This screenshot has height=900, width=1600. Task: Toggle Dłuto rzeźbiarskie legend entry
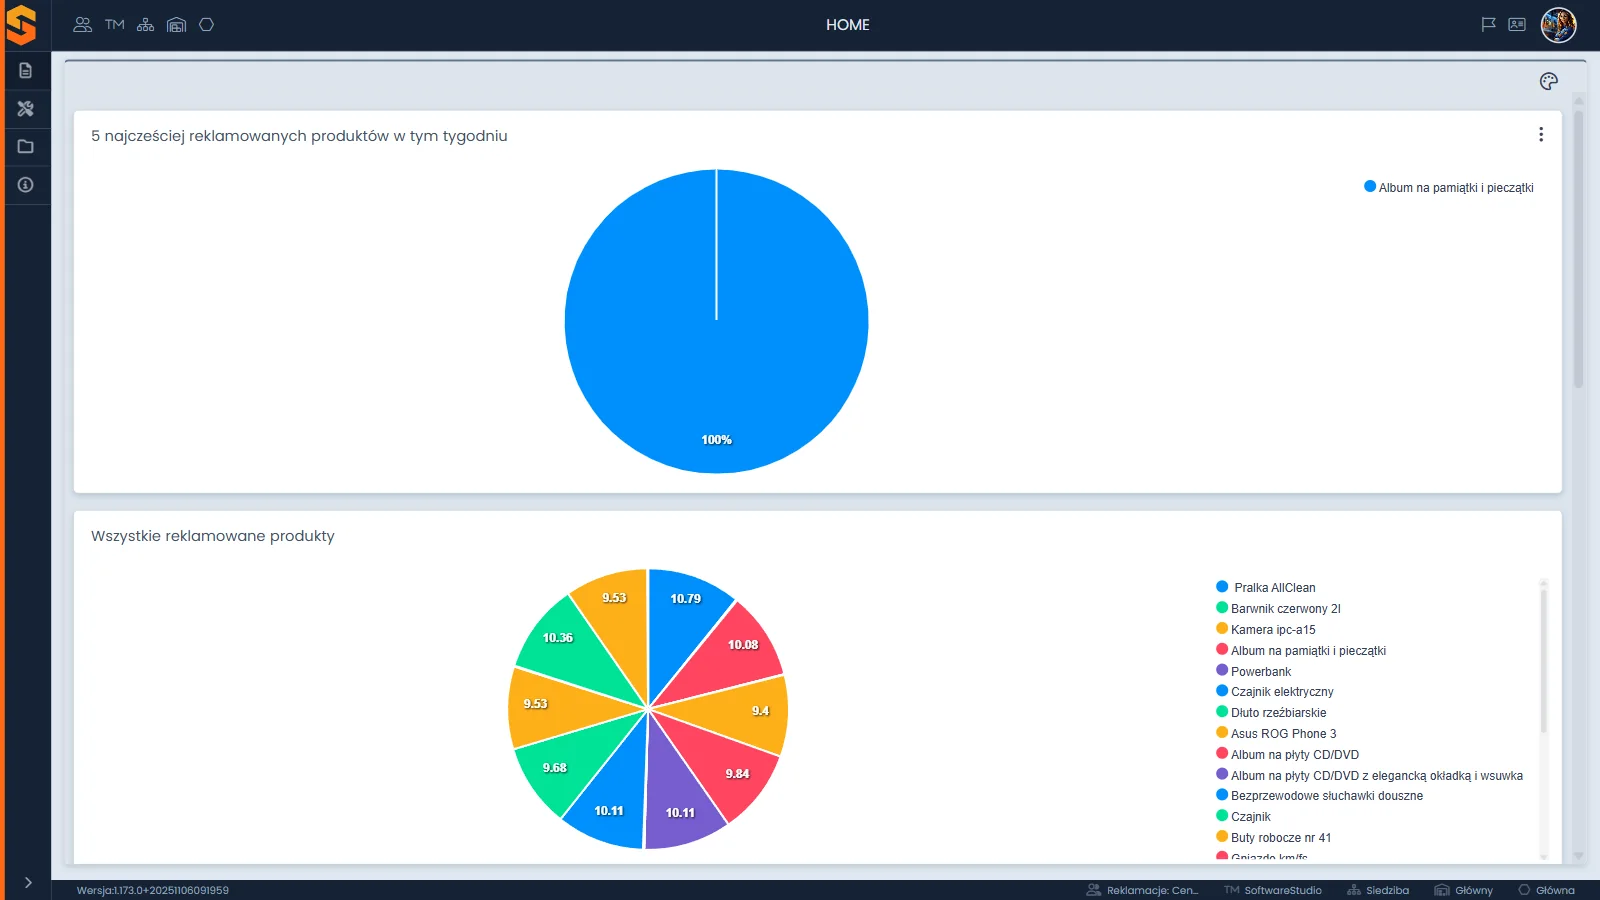pos(1271,713)
